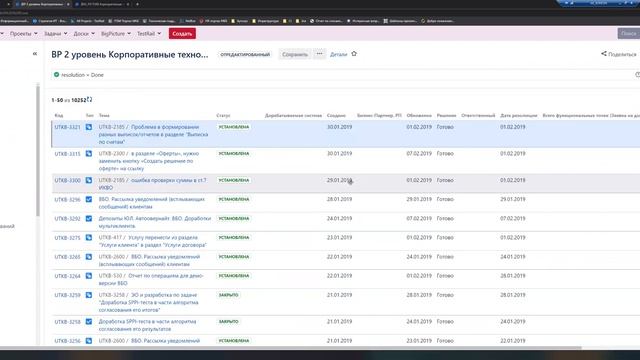Viewport: 640px width, 360px height.
Task: Click the Поиск search field
Action: (629, 33)
